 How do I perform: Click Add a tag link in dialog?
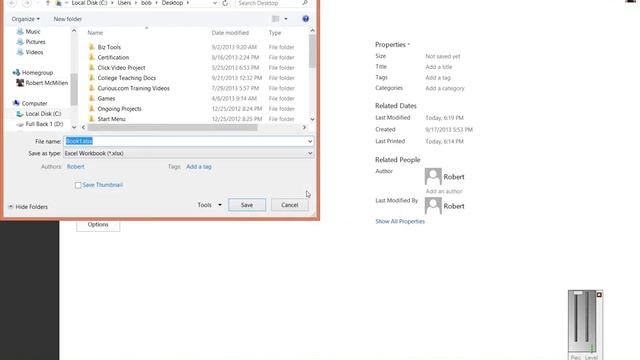(x=199, y=167)
